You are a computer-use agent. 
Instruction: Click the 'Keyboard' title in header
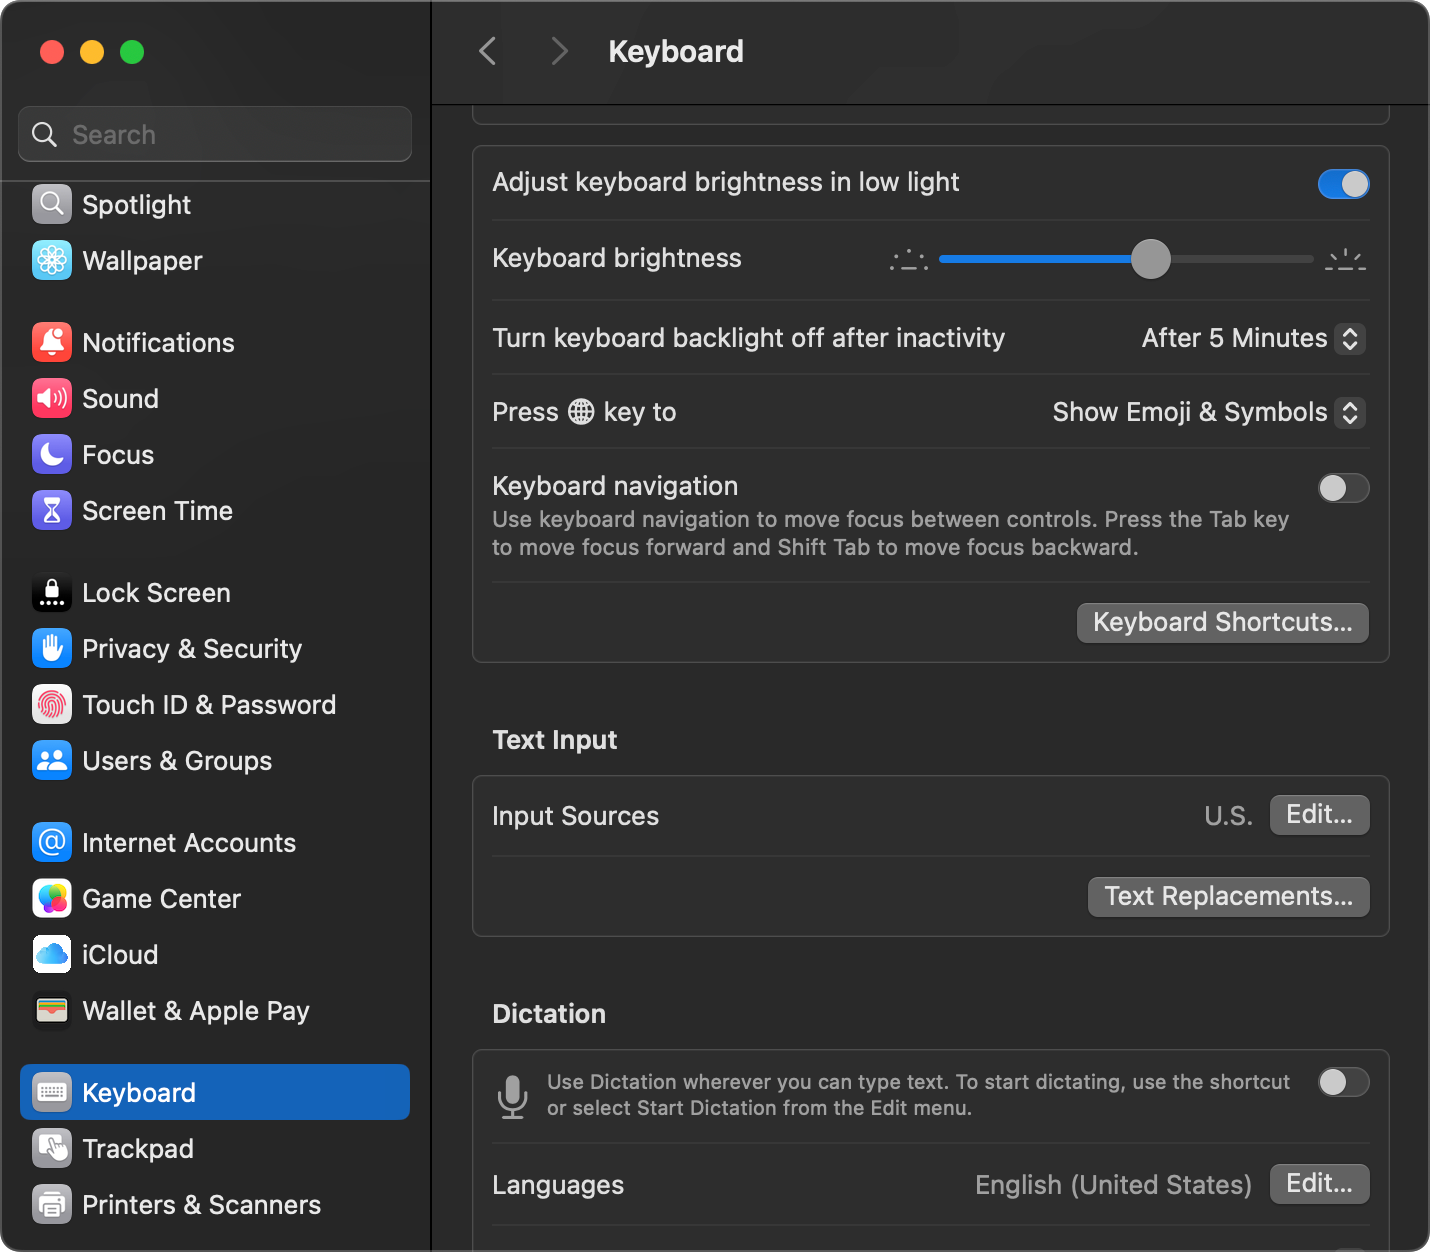pyautogui.click(x=676, y=51)
